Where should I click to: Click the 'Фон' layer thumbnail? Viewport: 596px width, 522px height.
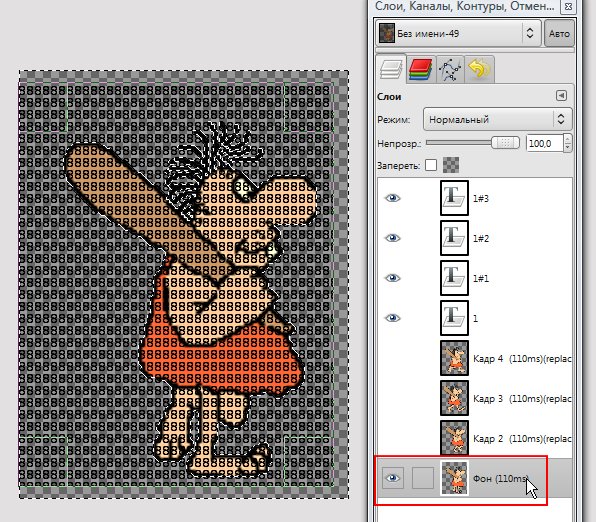[454, 478]
